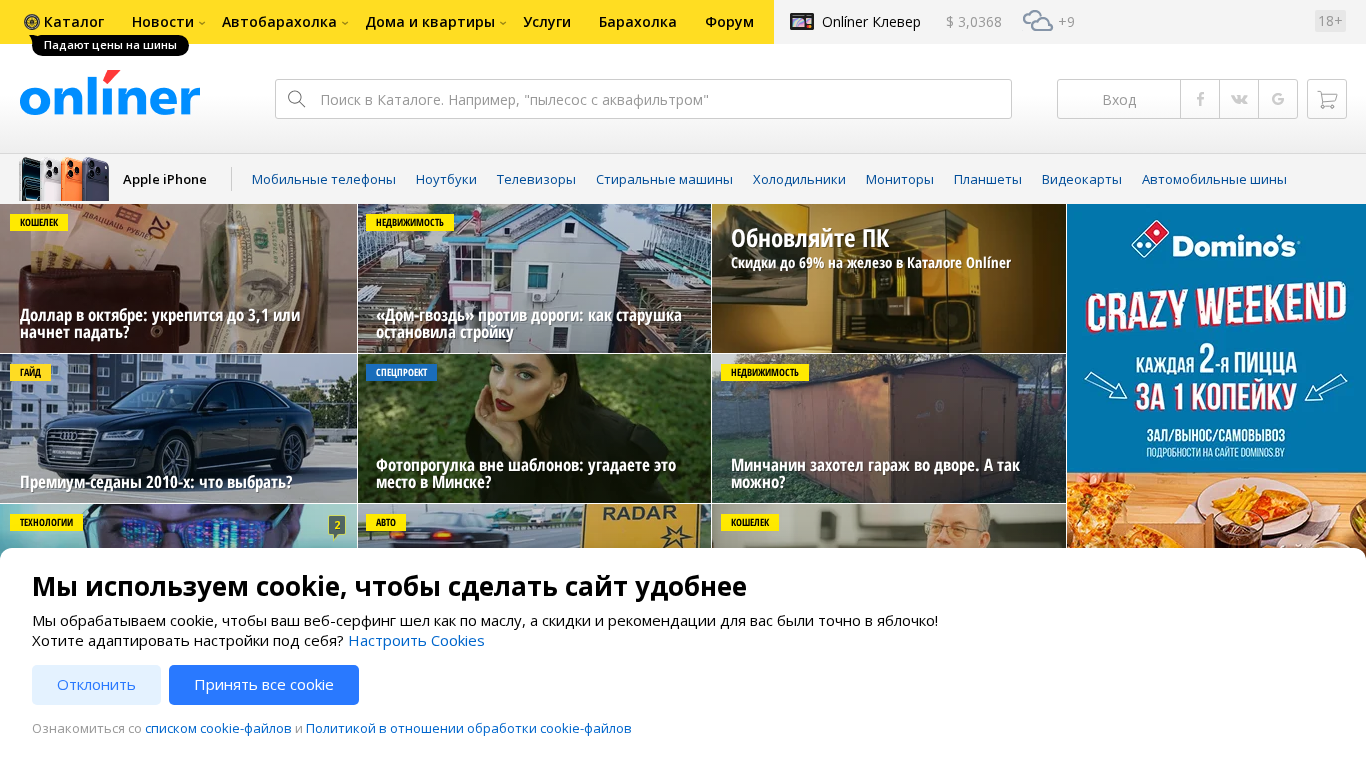Image resolution: width=1366 pixels, height=768 pixels.
Task: Open Ноутбуки category
Action: click(x=446, y=180)
